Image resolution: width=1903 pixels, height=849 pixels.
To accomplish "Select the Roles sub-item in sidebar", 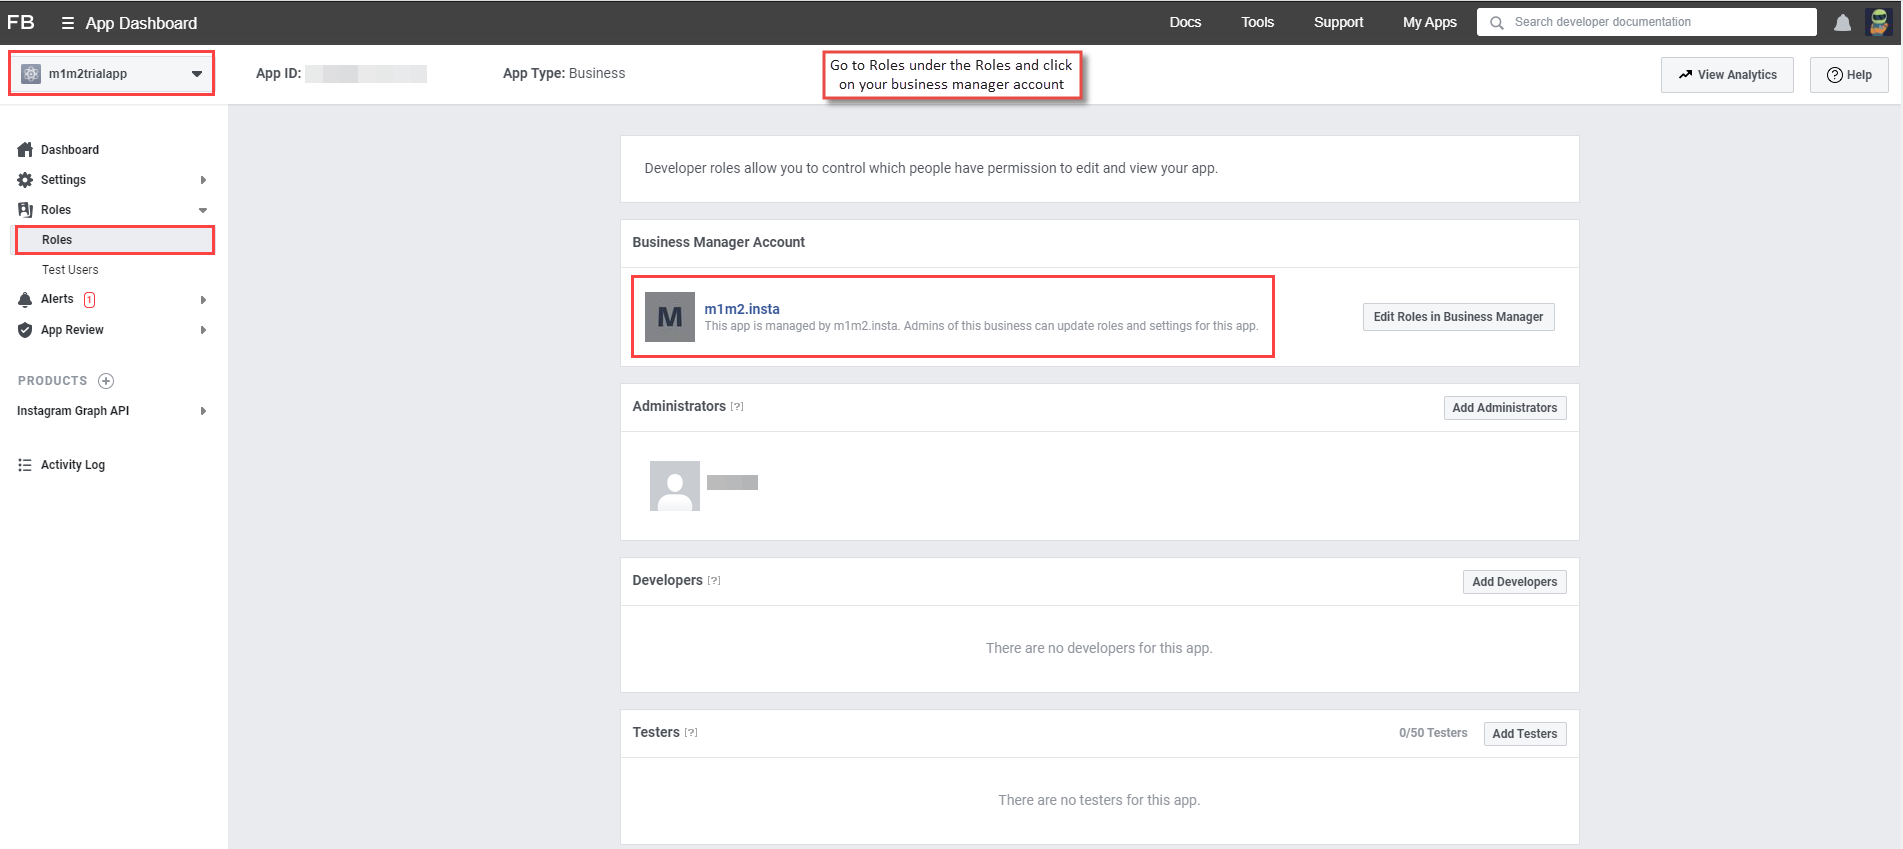I will pyautogui.click(x=114, y=240).
